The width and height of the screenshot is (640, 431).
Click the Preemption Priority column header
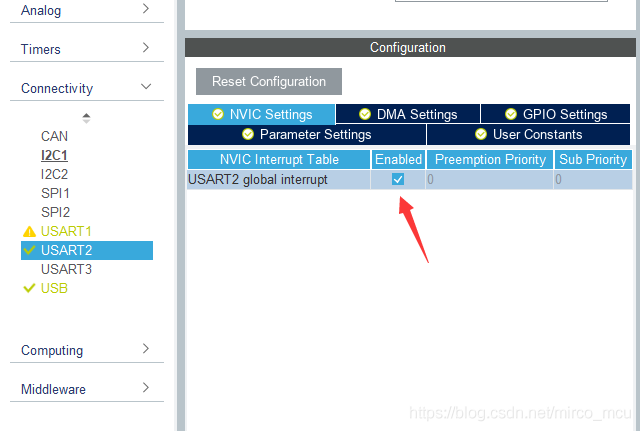pos(490,160)
